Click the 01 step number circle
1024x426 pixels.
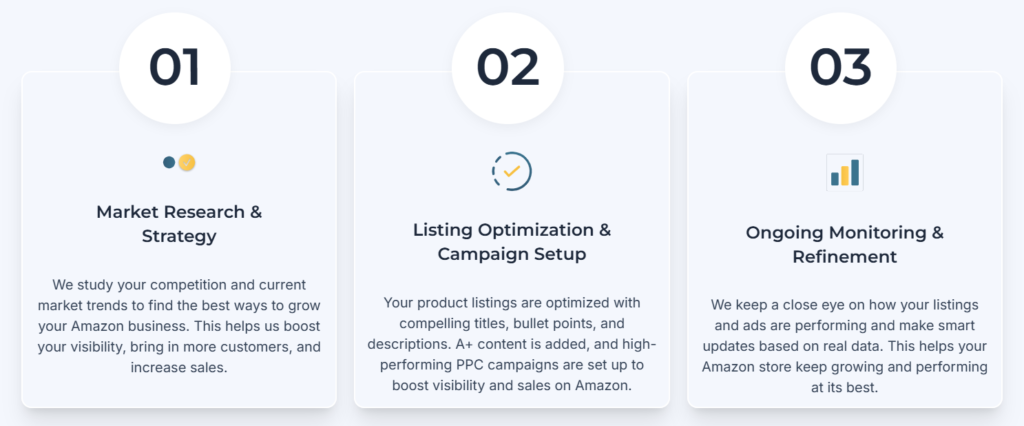point(175,68)
